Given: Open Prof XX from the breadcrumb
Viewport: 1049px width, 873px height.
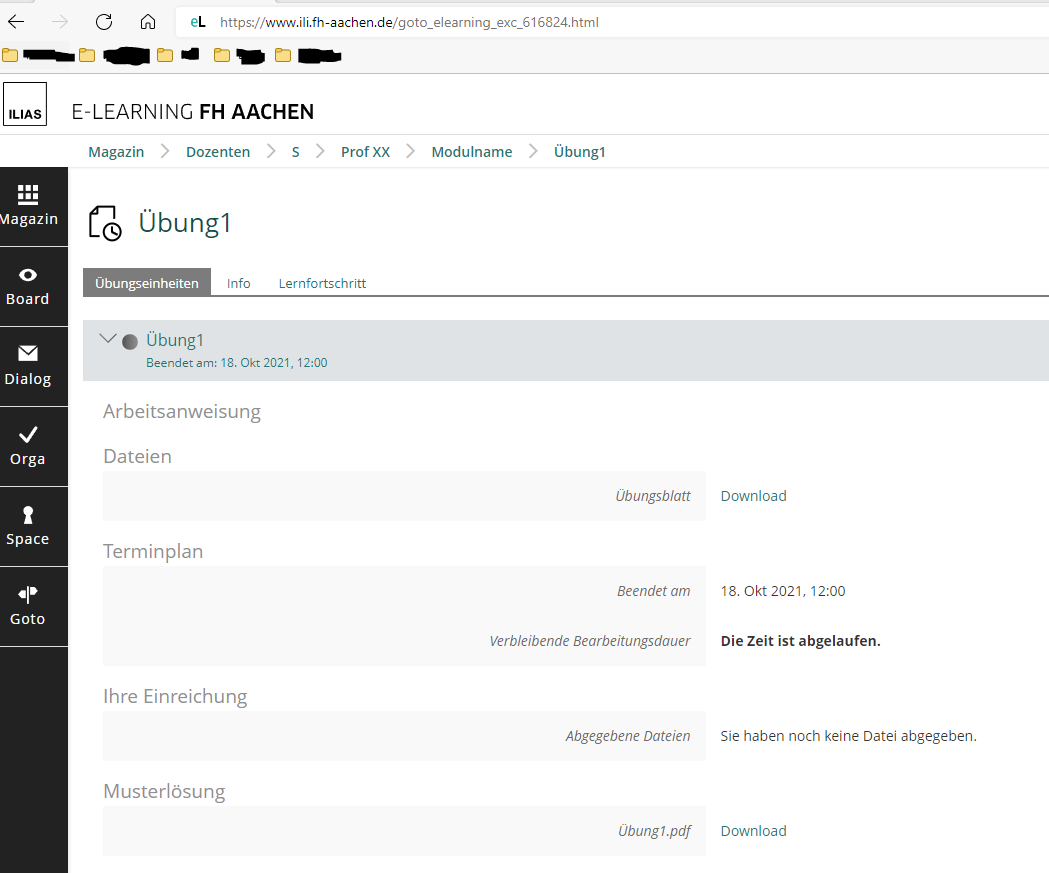Looking at the screenshot, I should pos(365,151).
